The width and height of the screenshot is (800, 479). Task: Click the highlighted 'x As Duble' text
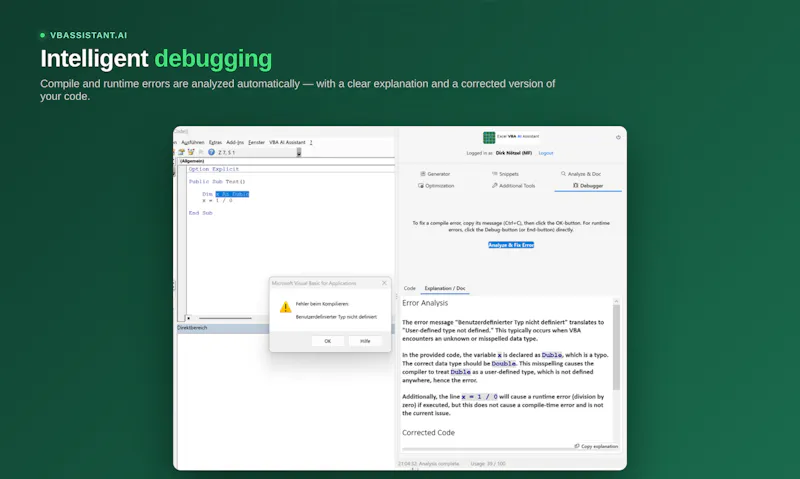click(x=232, y=194)
